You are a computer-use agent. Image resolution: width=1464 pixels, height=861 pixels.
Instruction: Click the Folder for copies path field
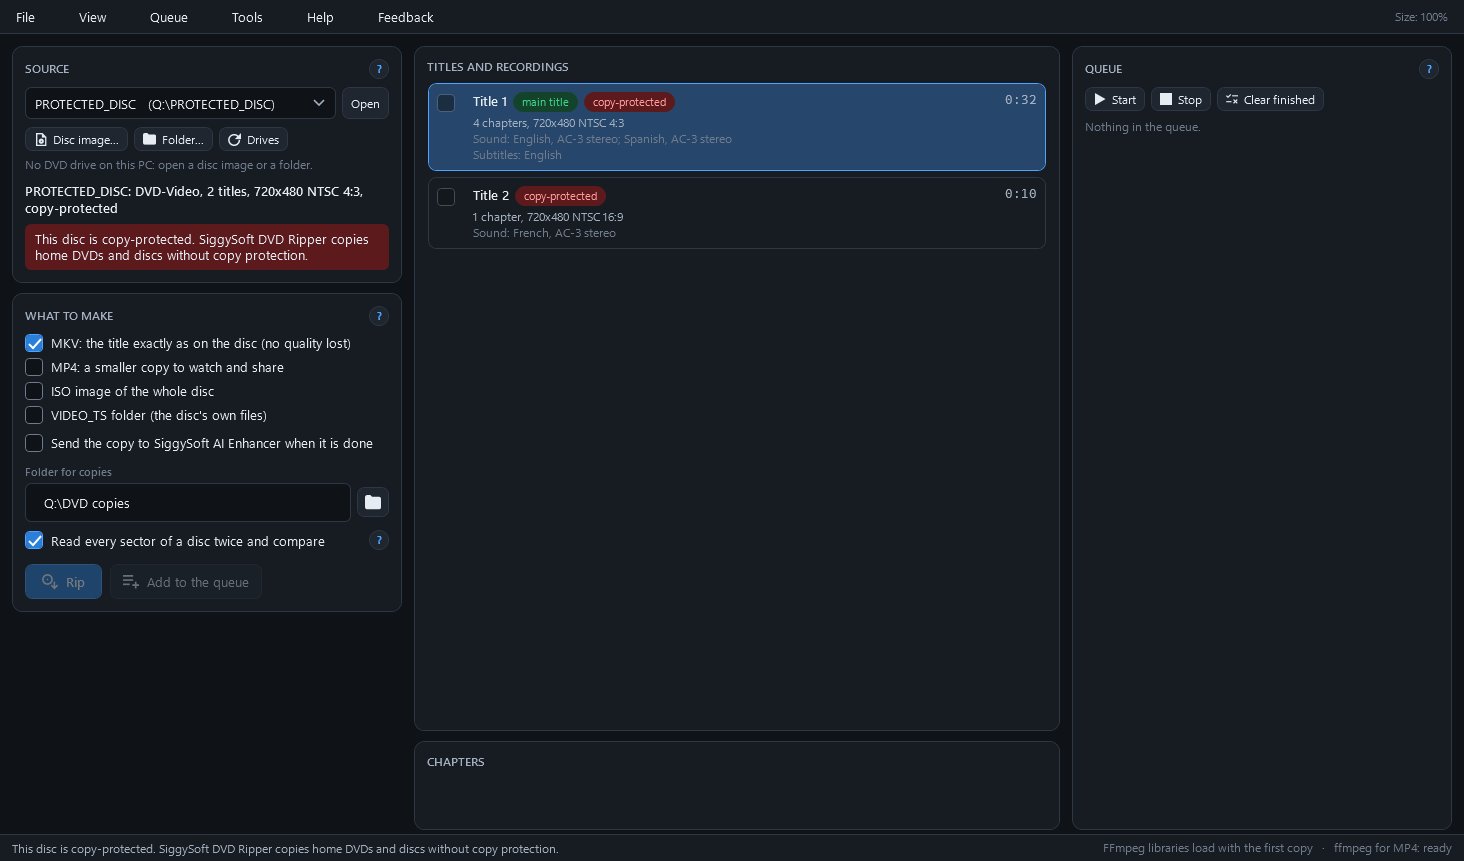point(188,503)
